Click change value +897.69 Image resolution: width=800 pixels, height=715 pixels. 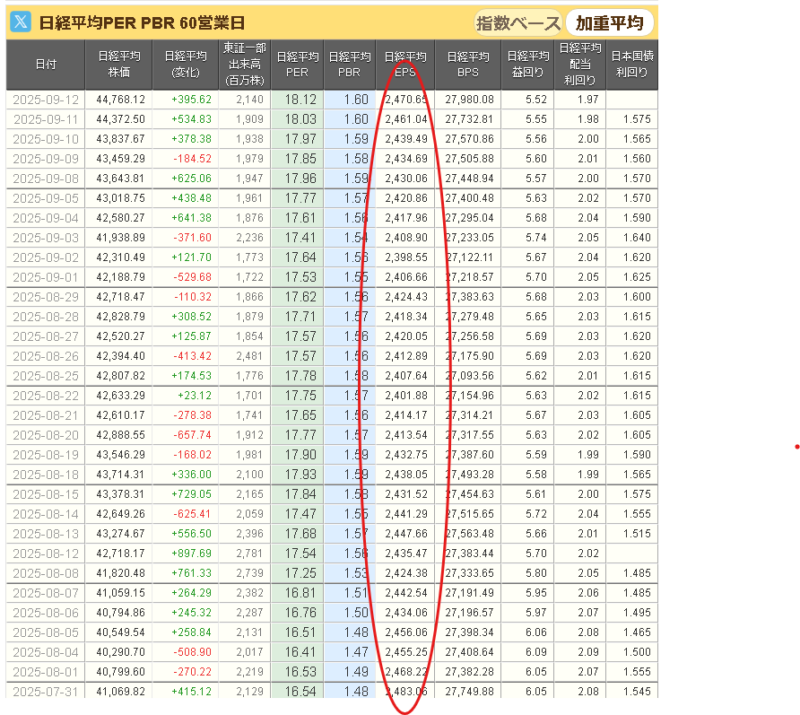pyautogui.click(x=191, y=554)
